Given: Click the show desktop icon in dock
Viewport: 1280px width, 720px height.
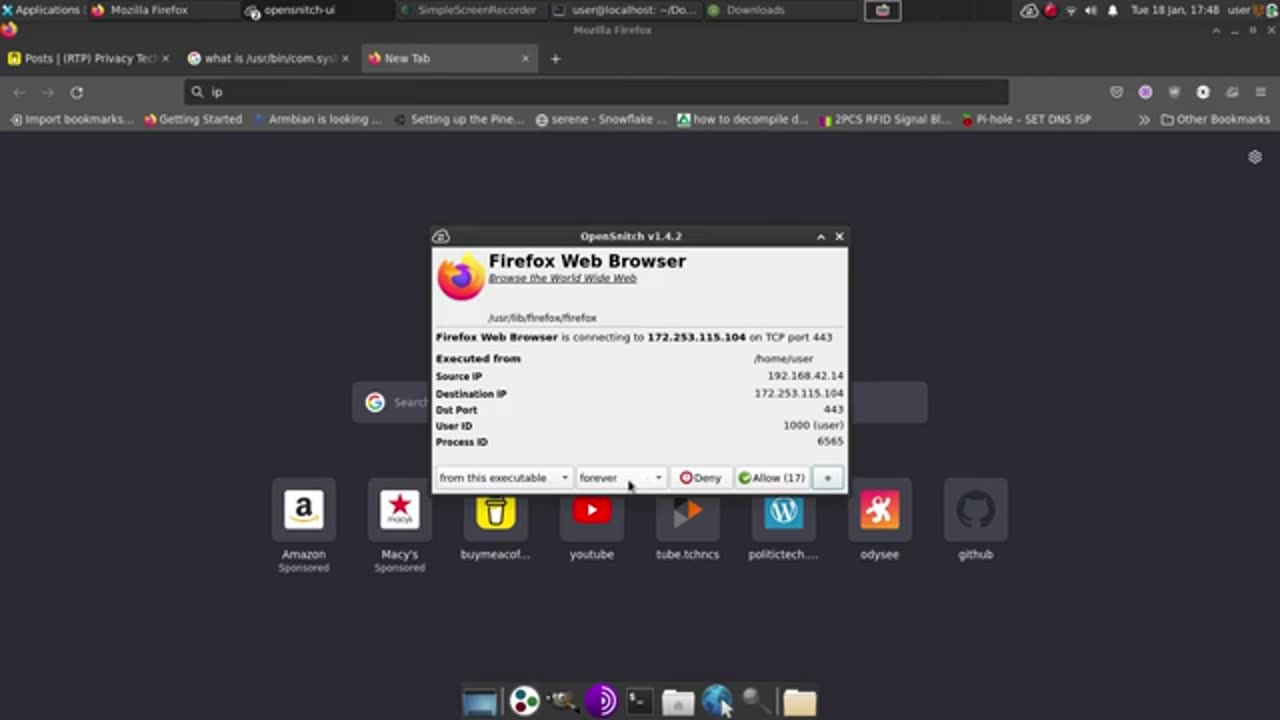Looking at the screenshot, I should tap(480, 702).
